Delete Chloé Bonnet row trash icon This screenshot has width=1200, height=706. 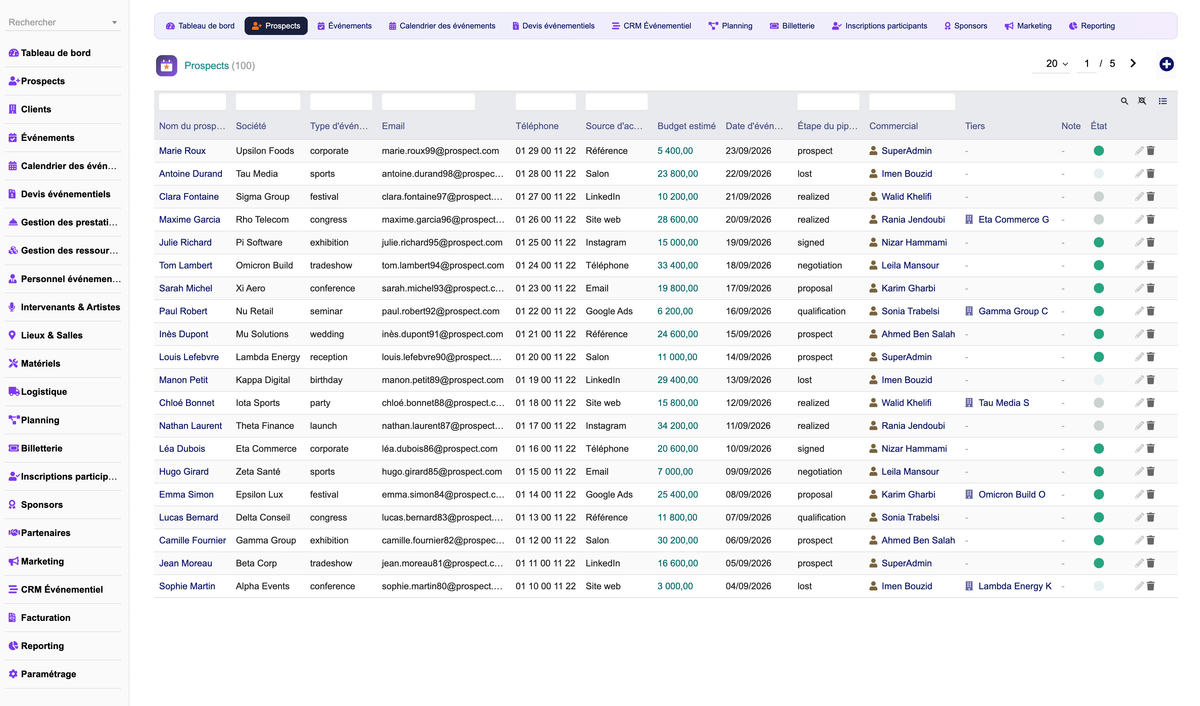[x=1150, y=403]
